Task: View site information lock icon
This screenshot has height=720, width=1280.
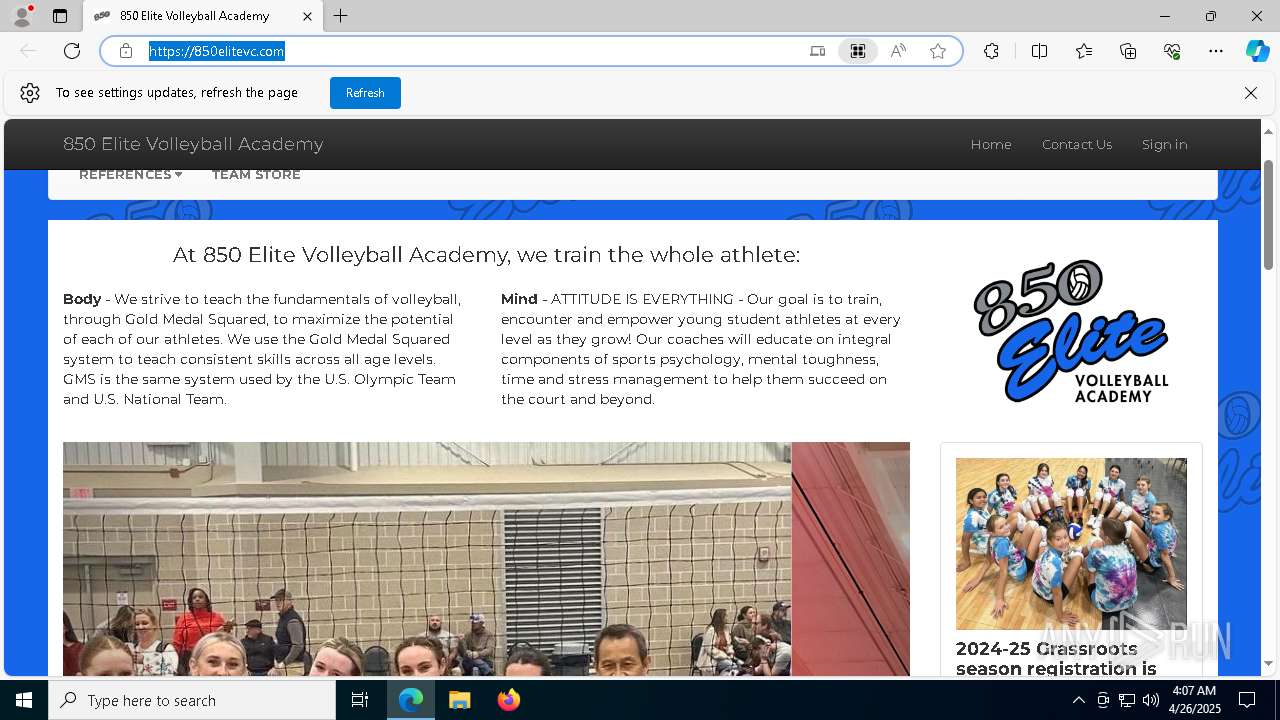Action: point(126,51)
